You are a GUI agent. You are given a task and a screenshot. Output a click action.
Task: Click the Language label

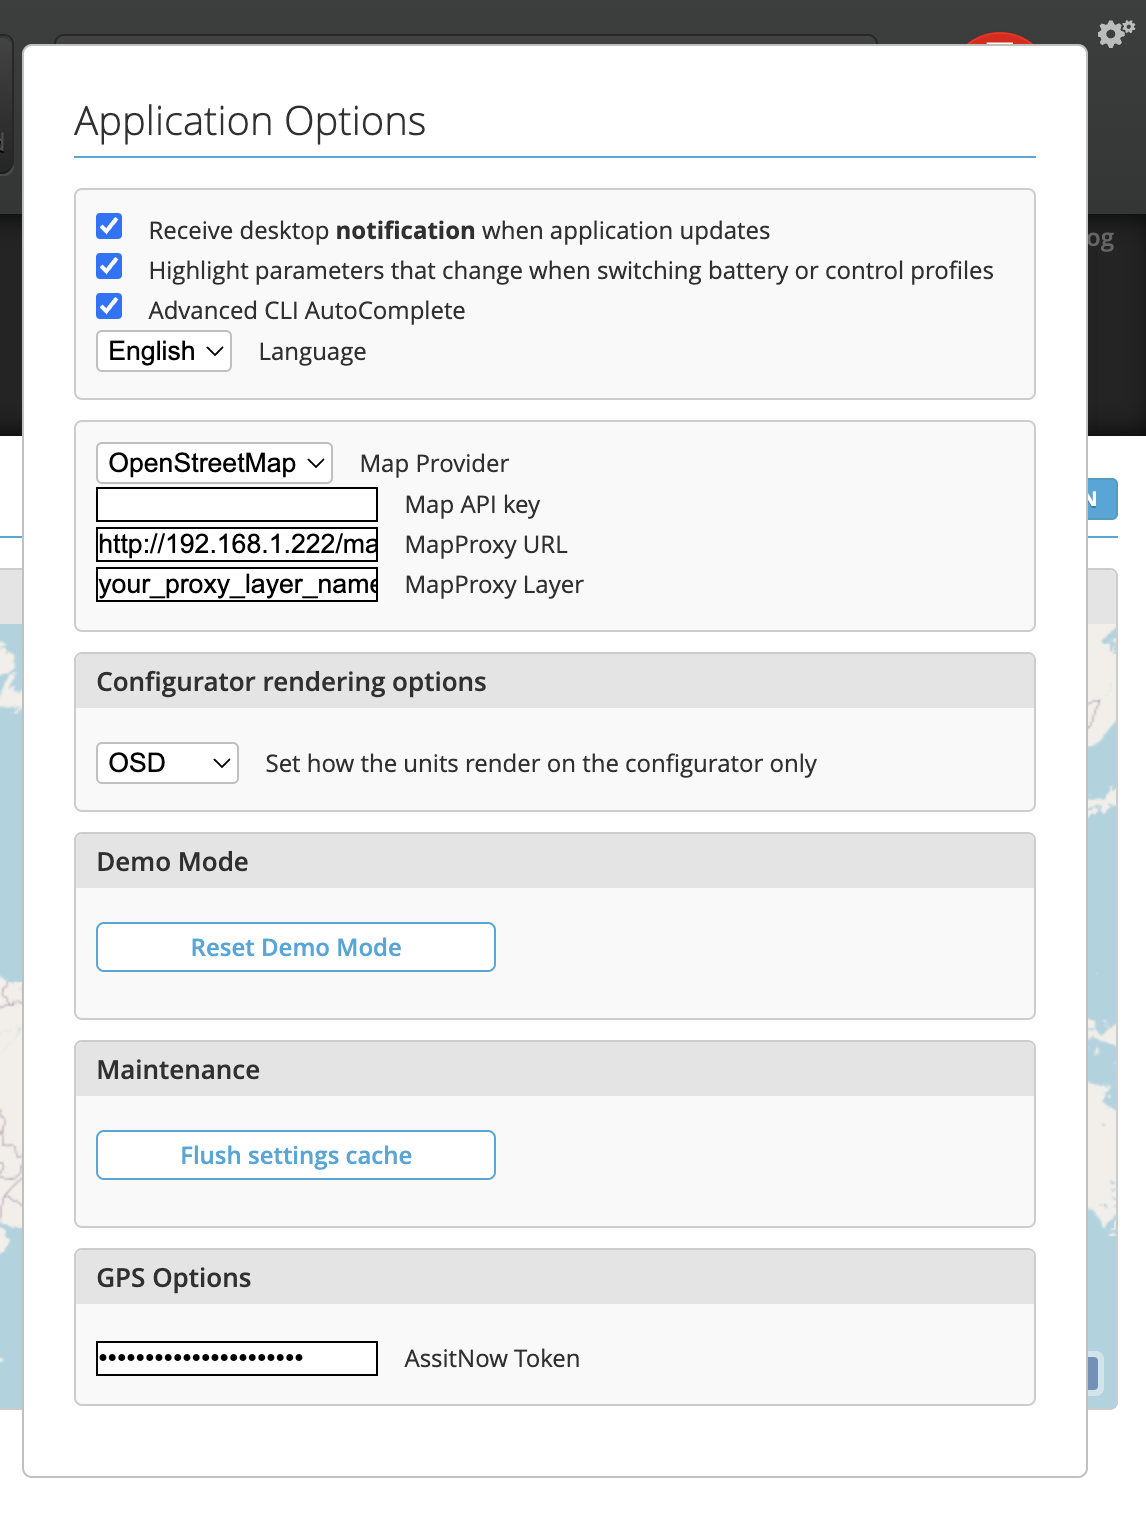click(x=312, y=352)
